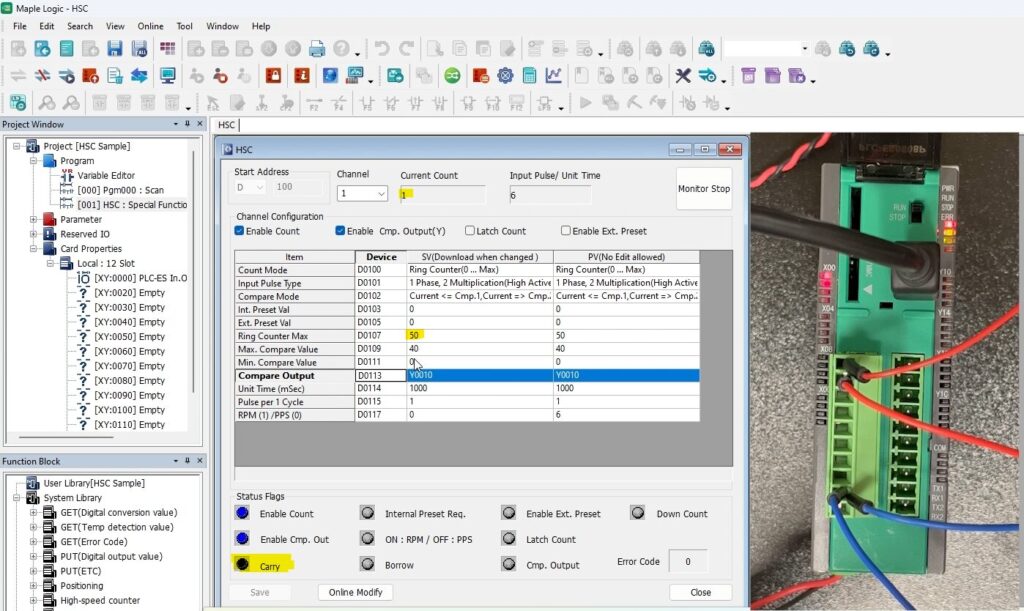Select [XY:0000] PLC-ES In.O tree item
Viewport: 1024px width, 611px height.
pos(140,278)
